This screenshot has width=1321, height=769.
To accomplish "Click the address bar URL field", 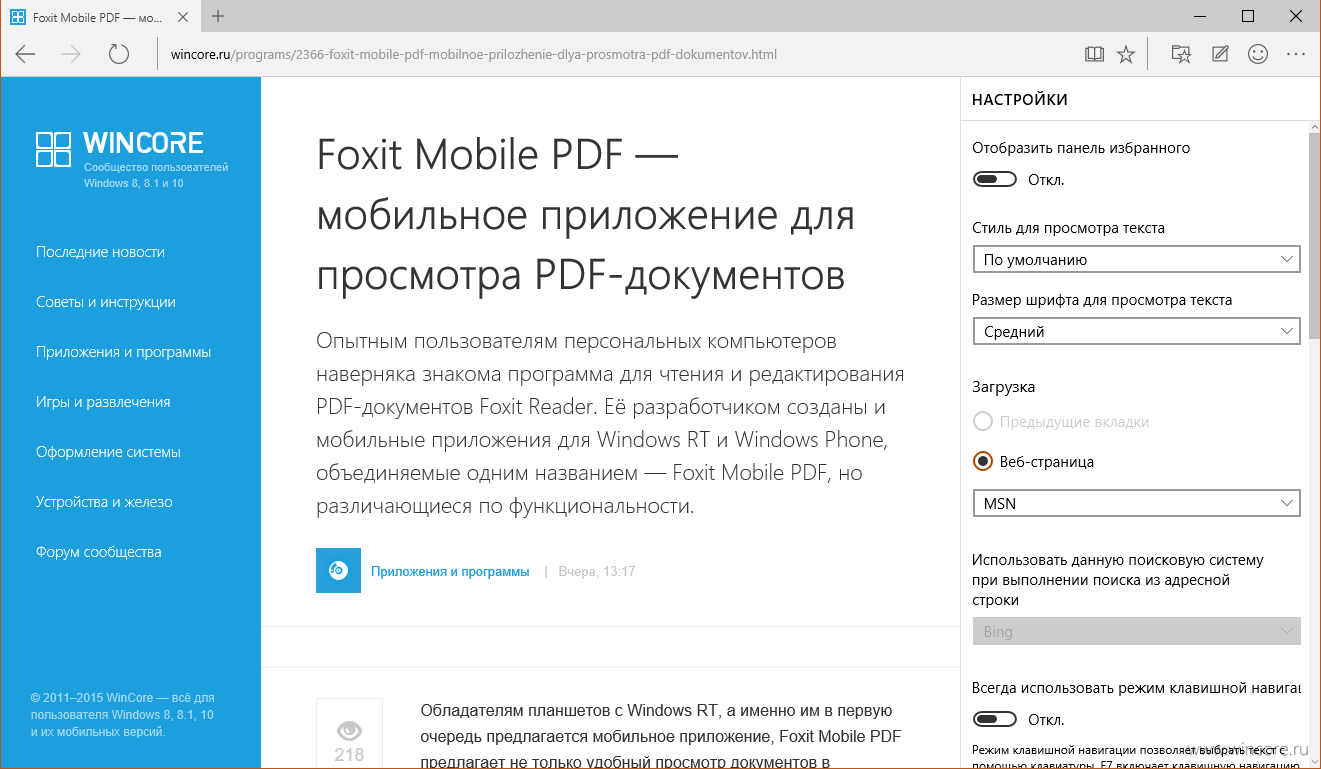I will coord(473,54).
